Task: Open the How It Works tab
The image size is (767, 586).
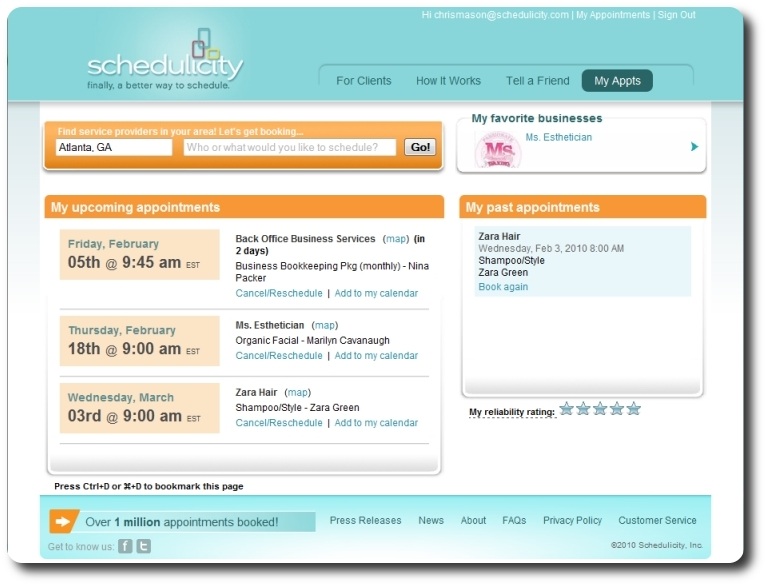Action: coord(448,81)
